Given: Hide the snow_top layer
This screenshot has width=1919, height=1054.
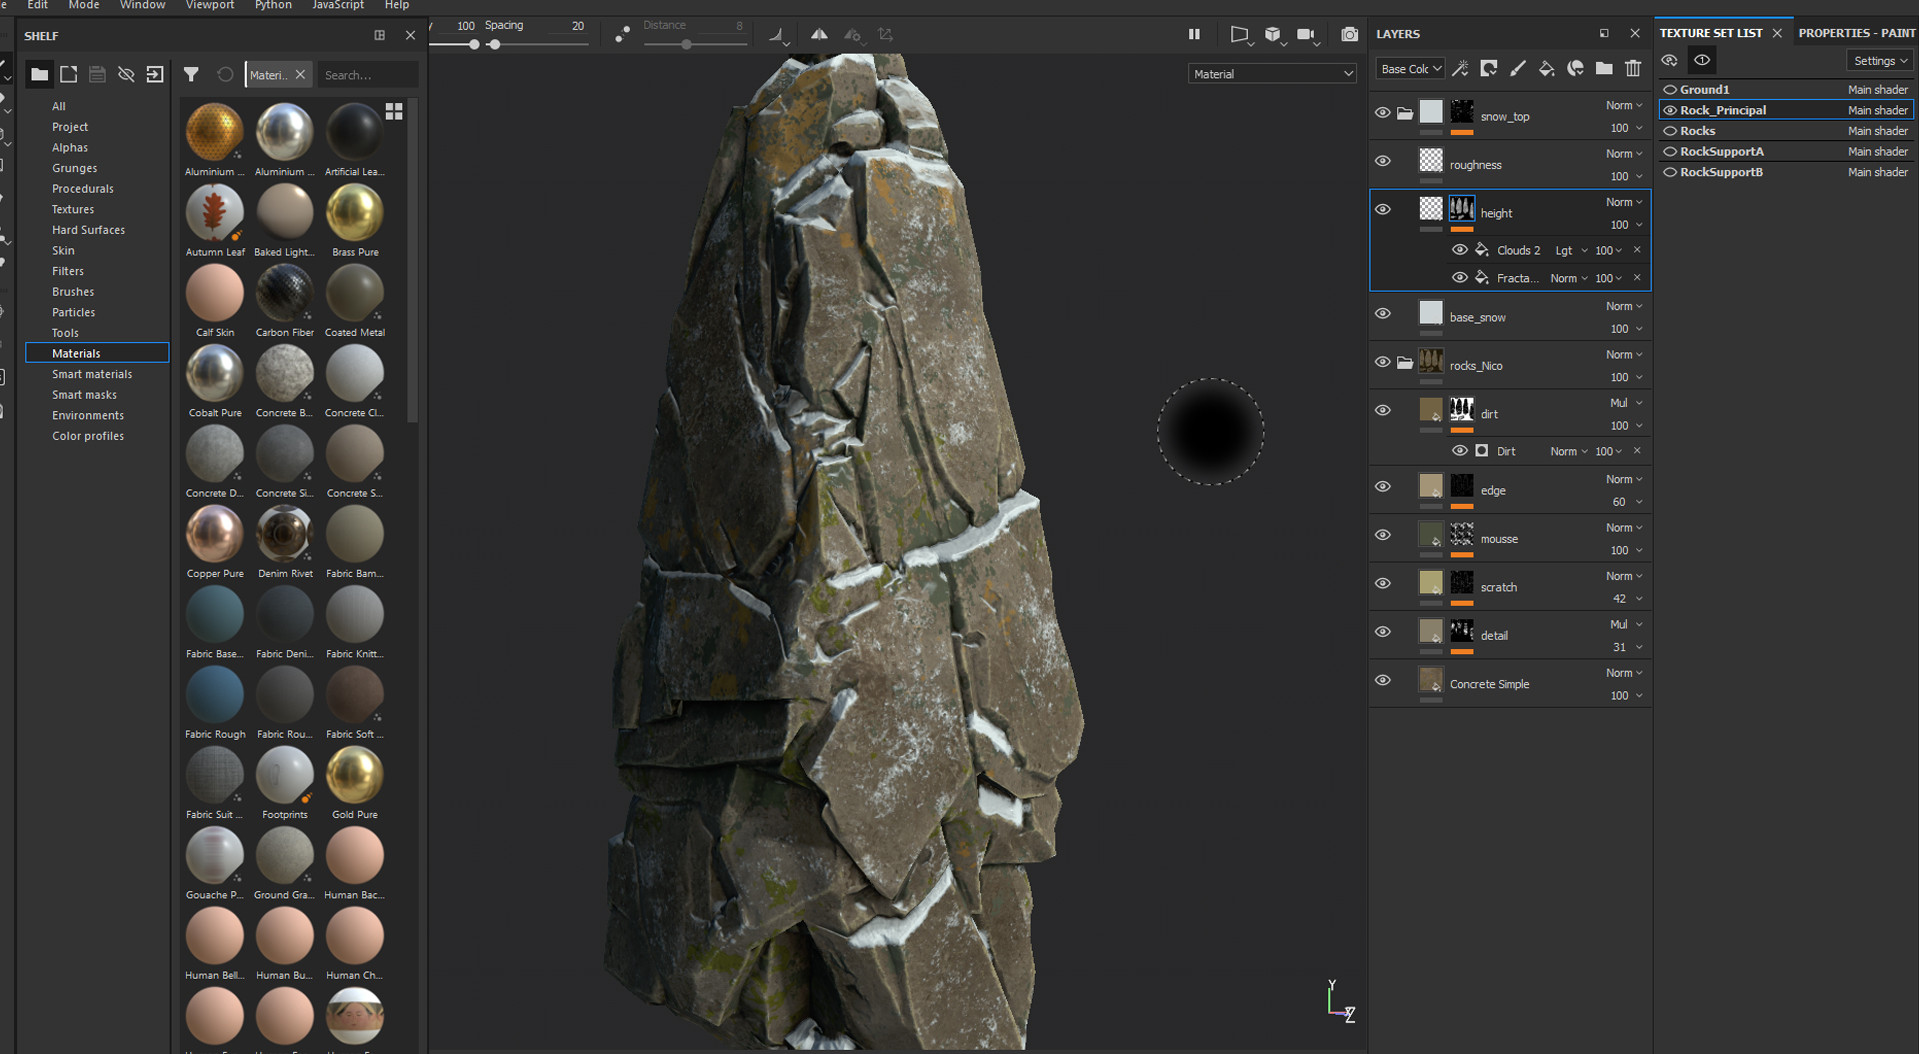Looking at the screenshot, I should tap(1383, 113).
